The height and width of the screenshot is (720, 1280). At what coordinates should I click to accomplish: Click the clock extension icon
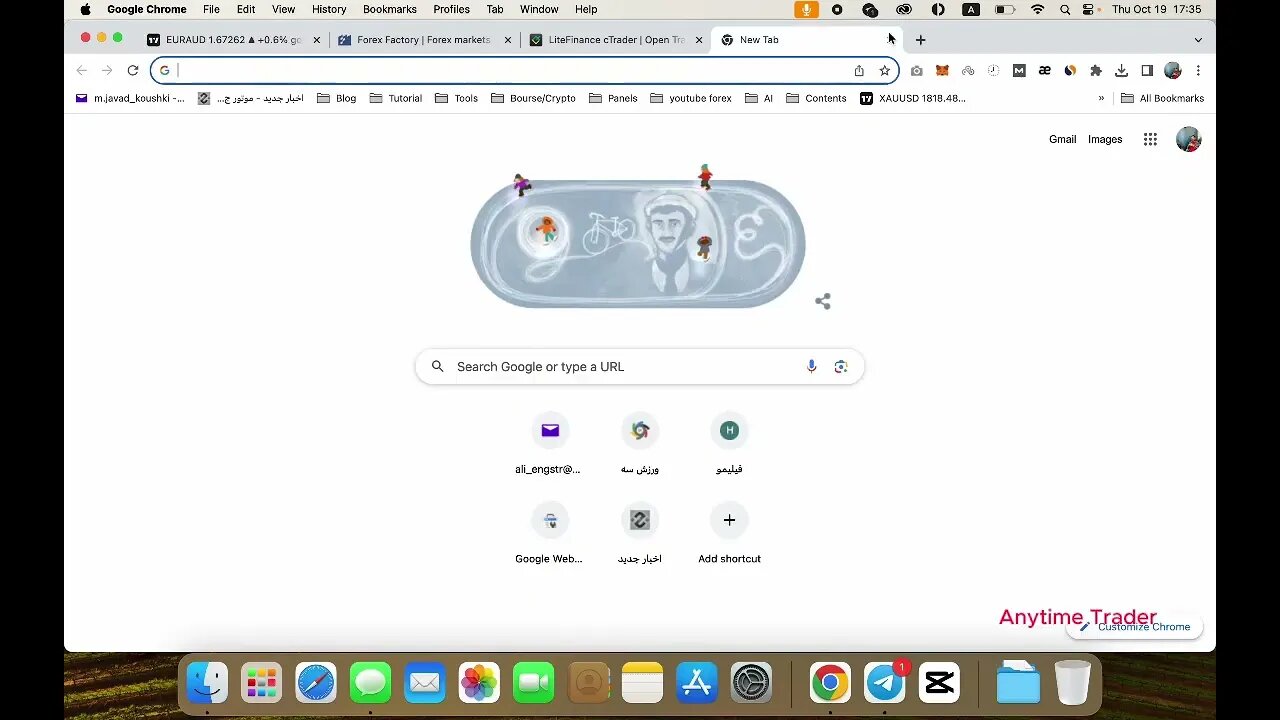click(993, 71)
